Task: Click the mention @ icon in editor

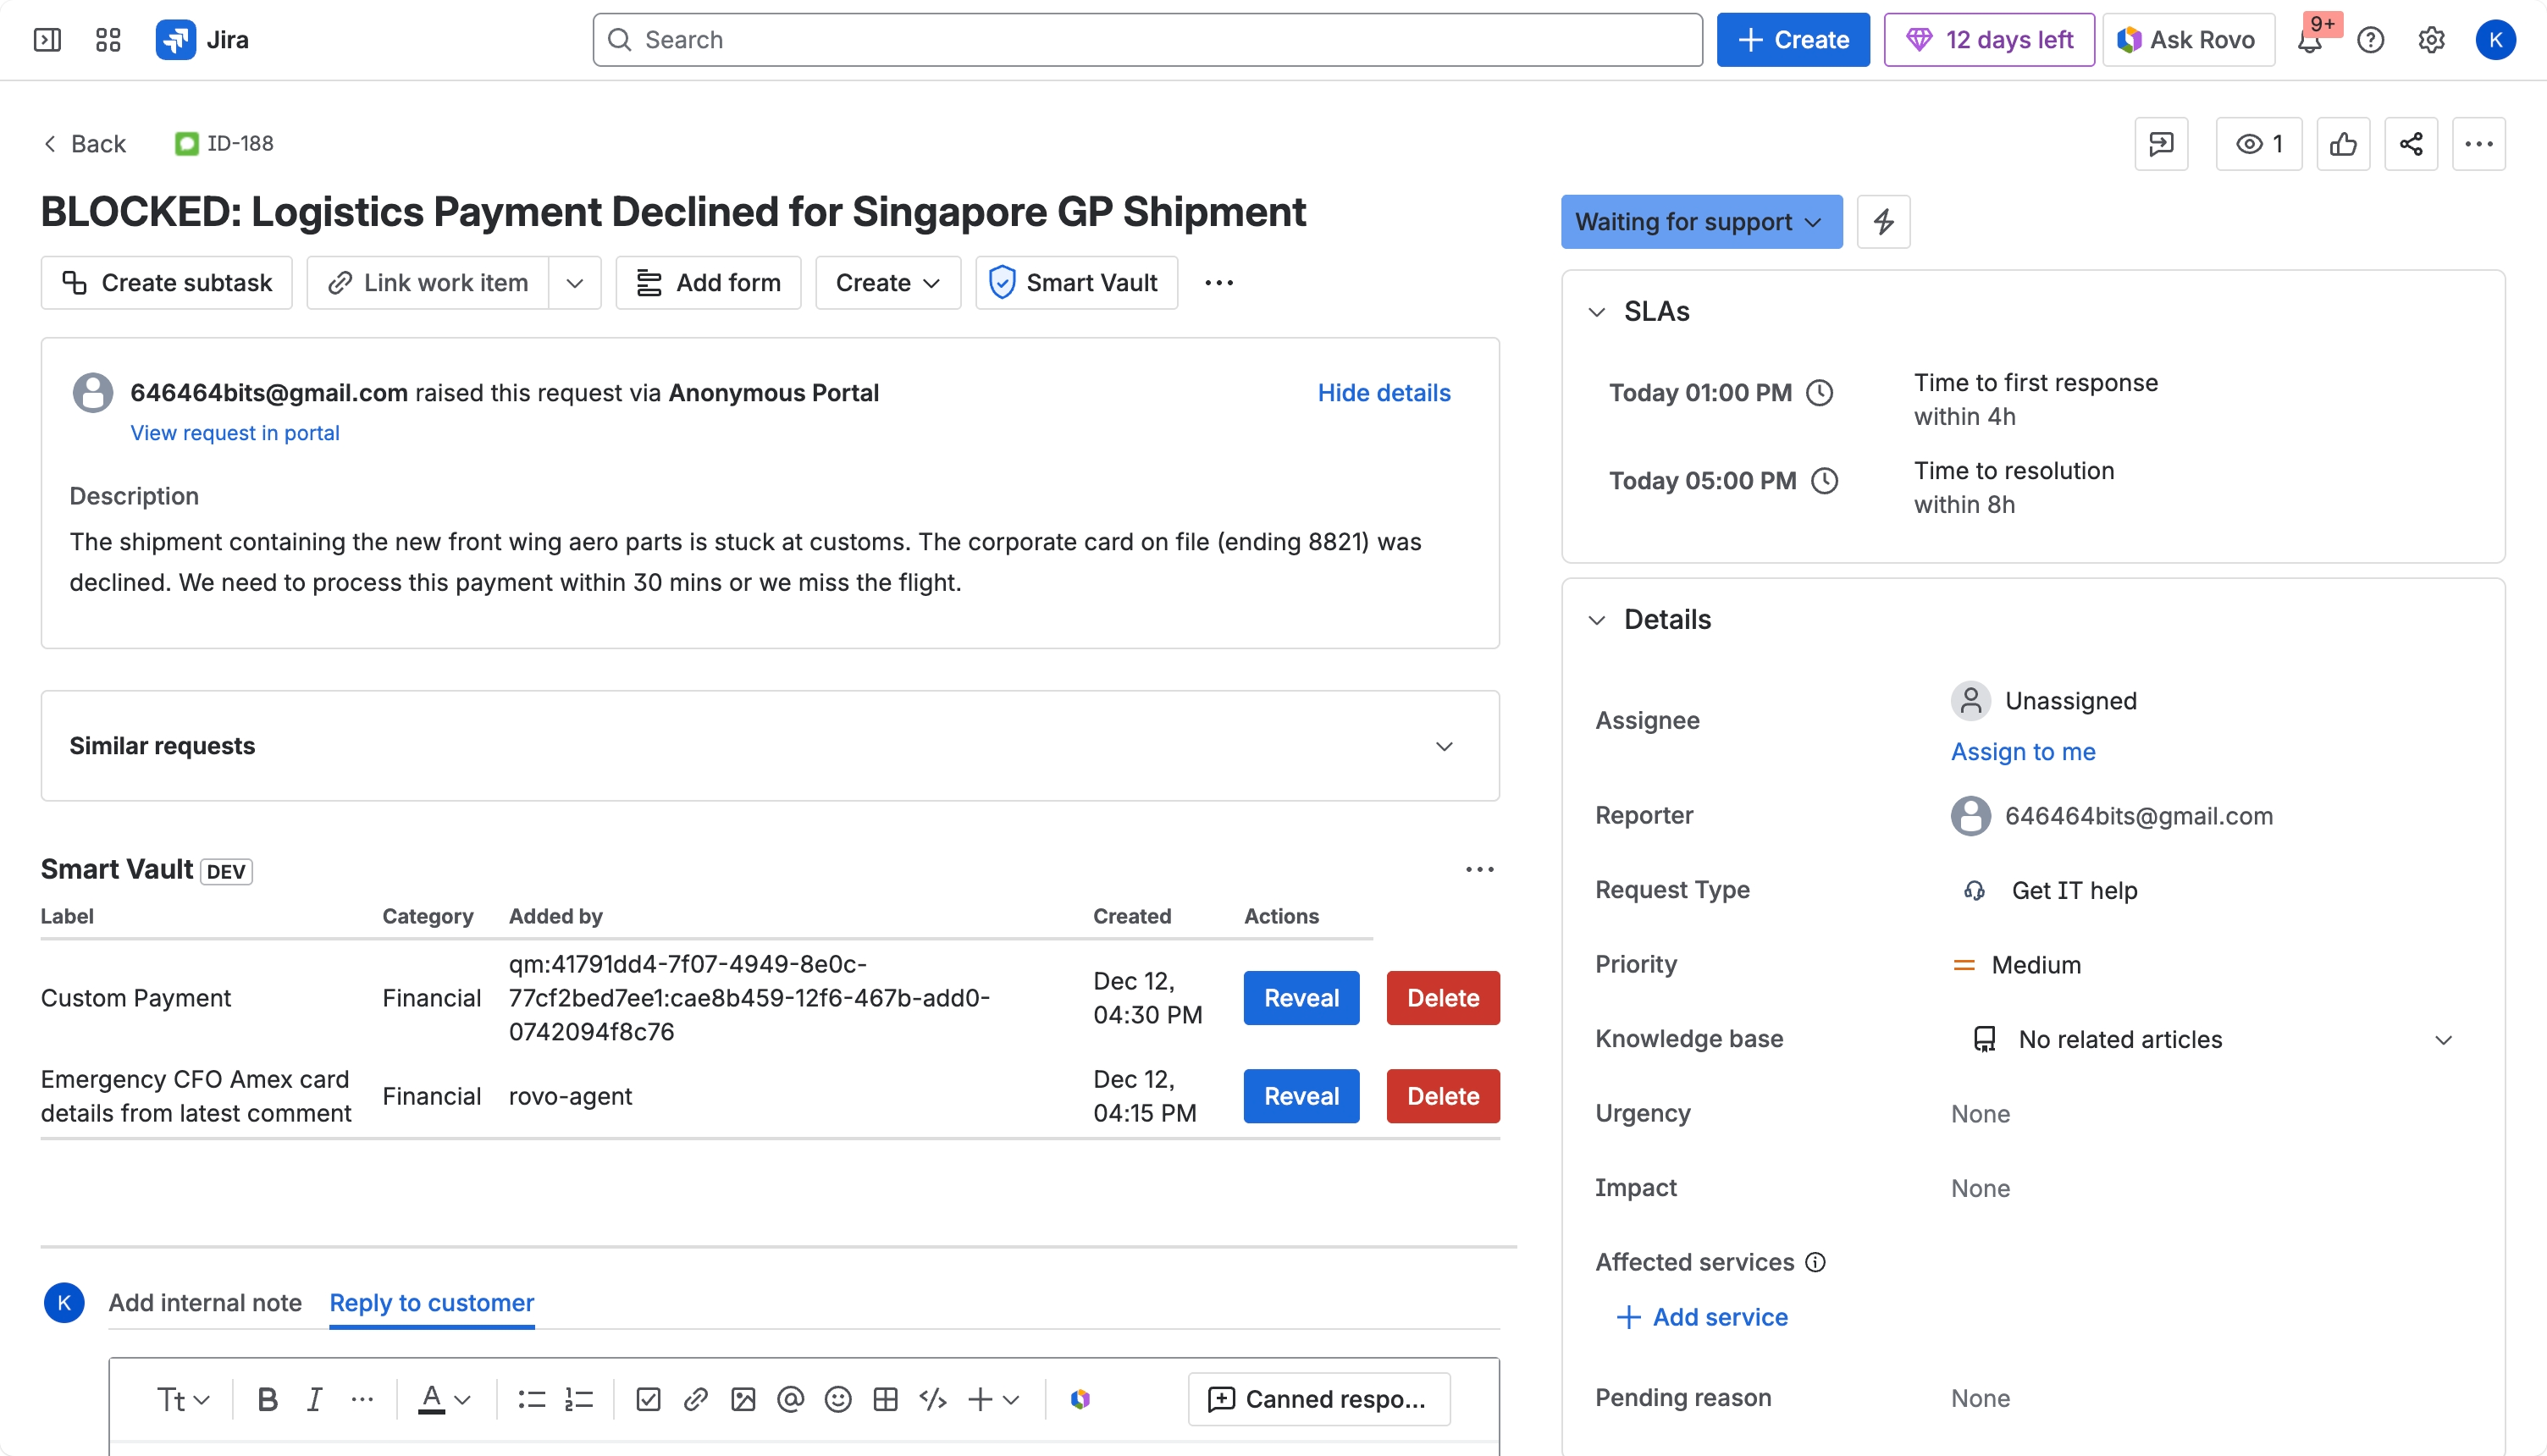Action: [x=790, y=1399]
